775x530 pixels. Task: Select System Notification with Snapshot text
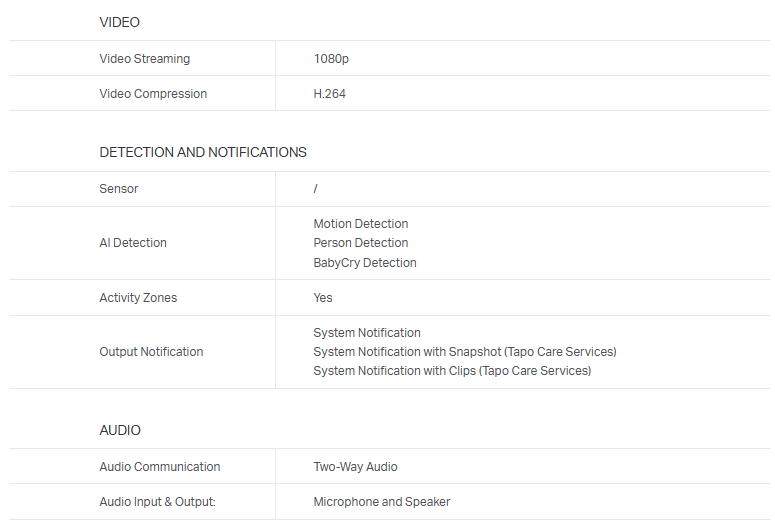(465, 352)
